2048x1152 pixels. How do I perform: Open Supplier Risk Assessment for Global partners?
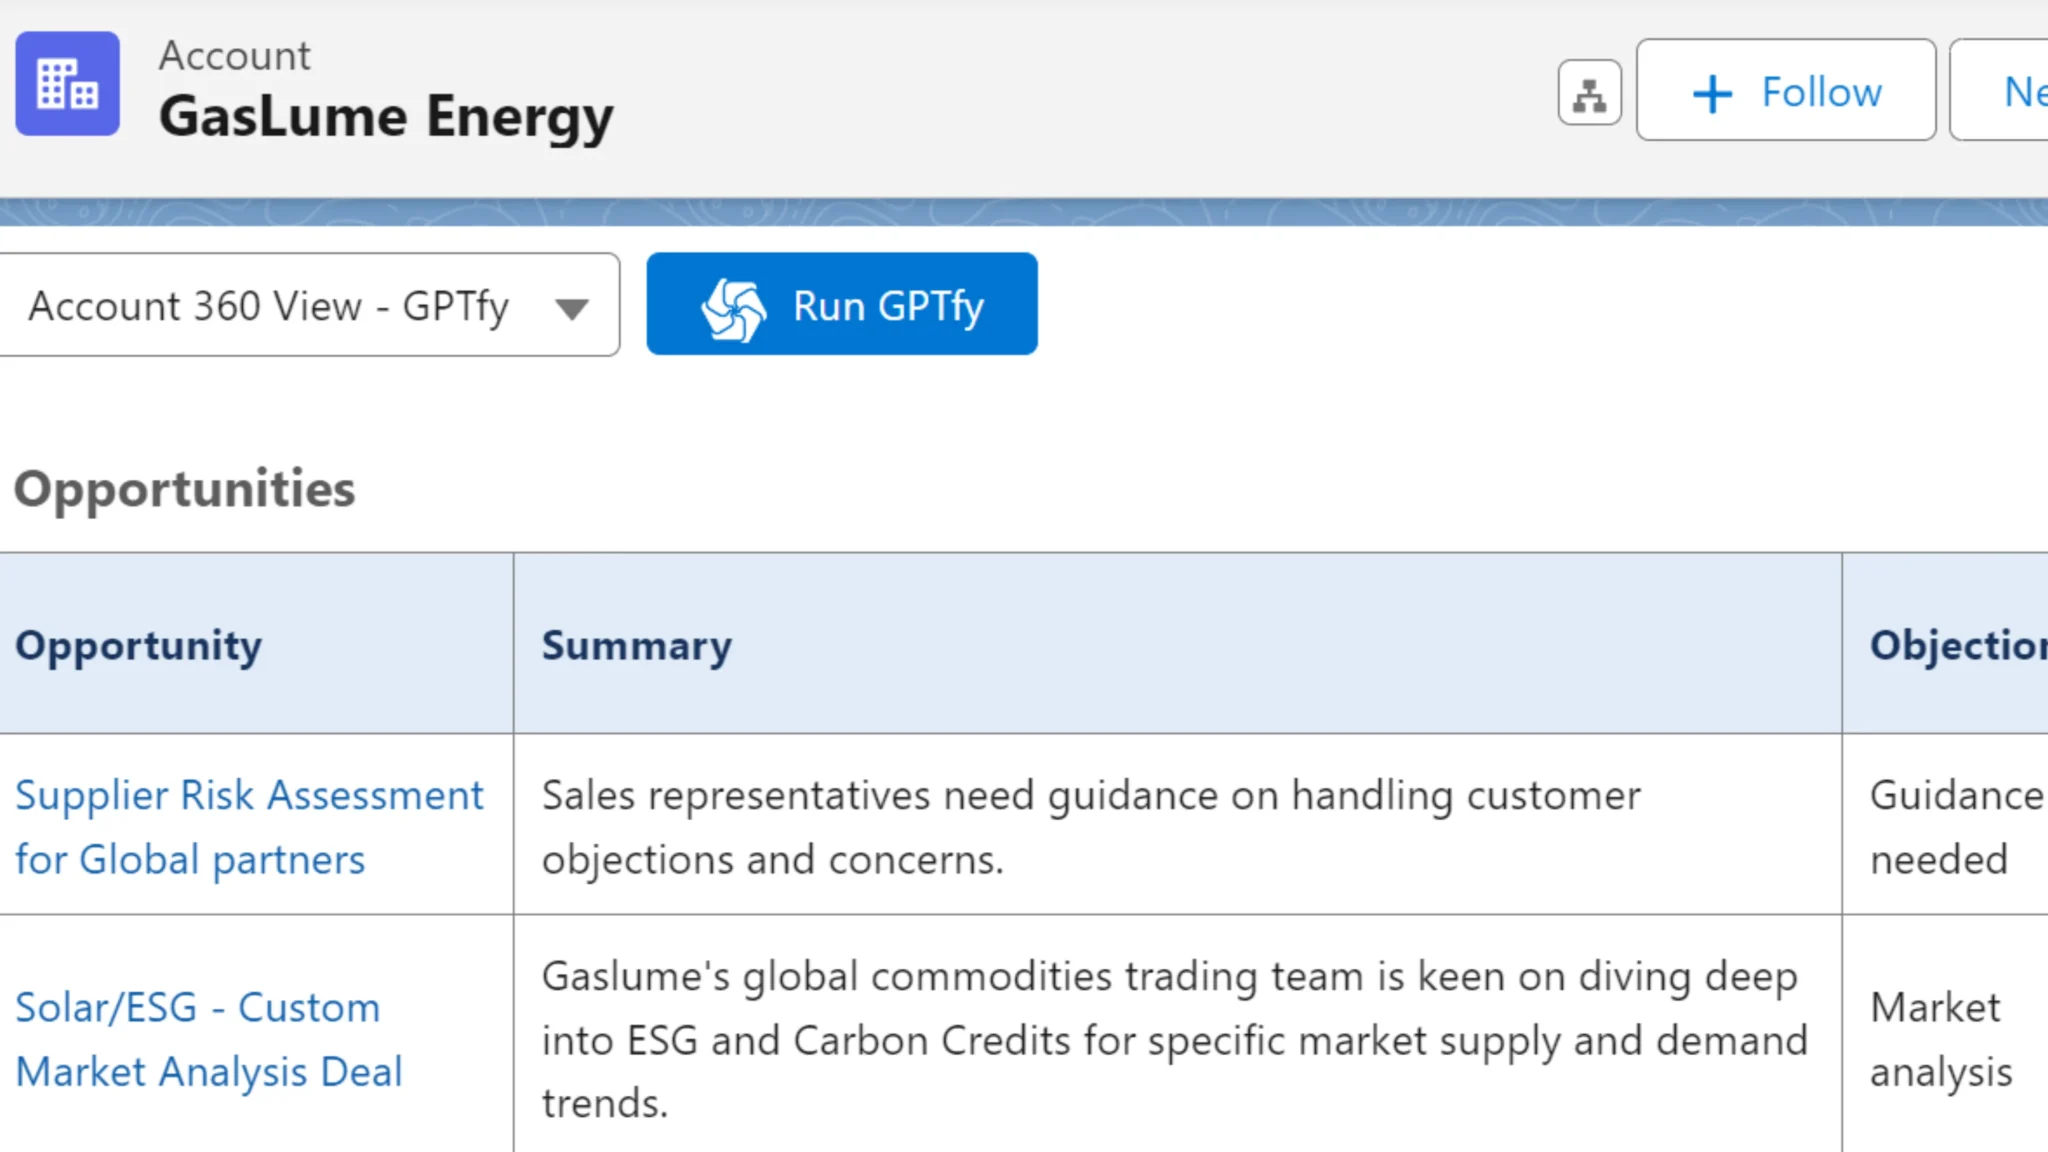[x=250, y=826]
